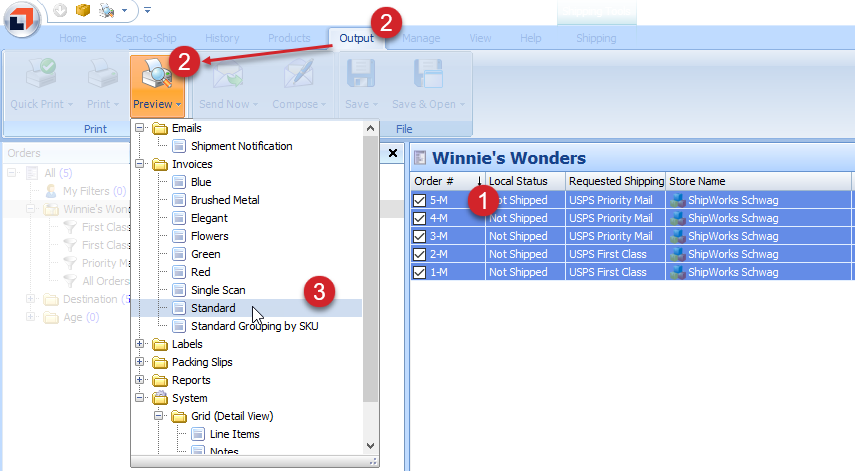This screenshot has height=471, width=855.
Task: Expand the Reports folder node
Action: point(140,379)
